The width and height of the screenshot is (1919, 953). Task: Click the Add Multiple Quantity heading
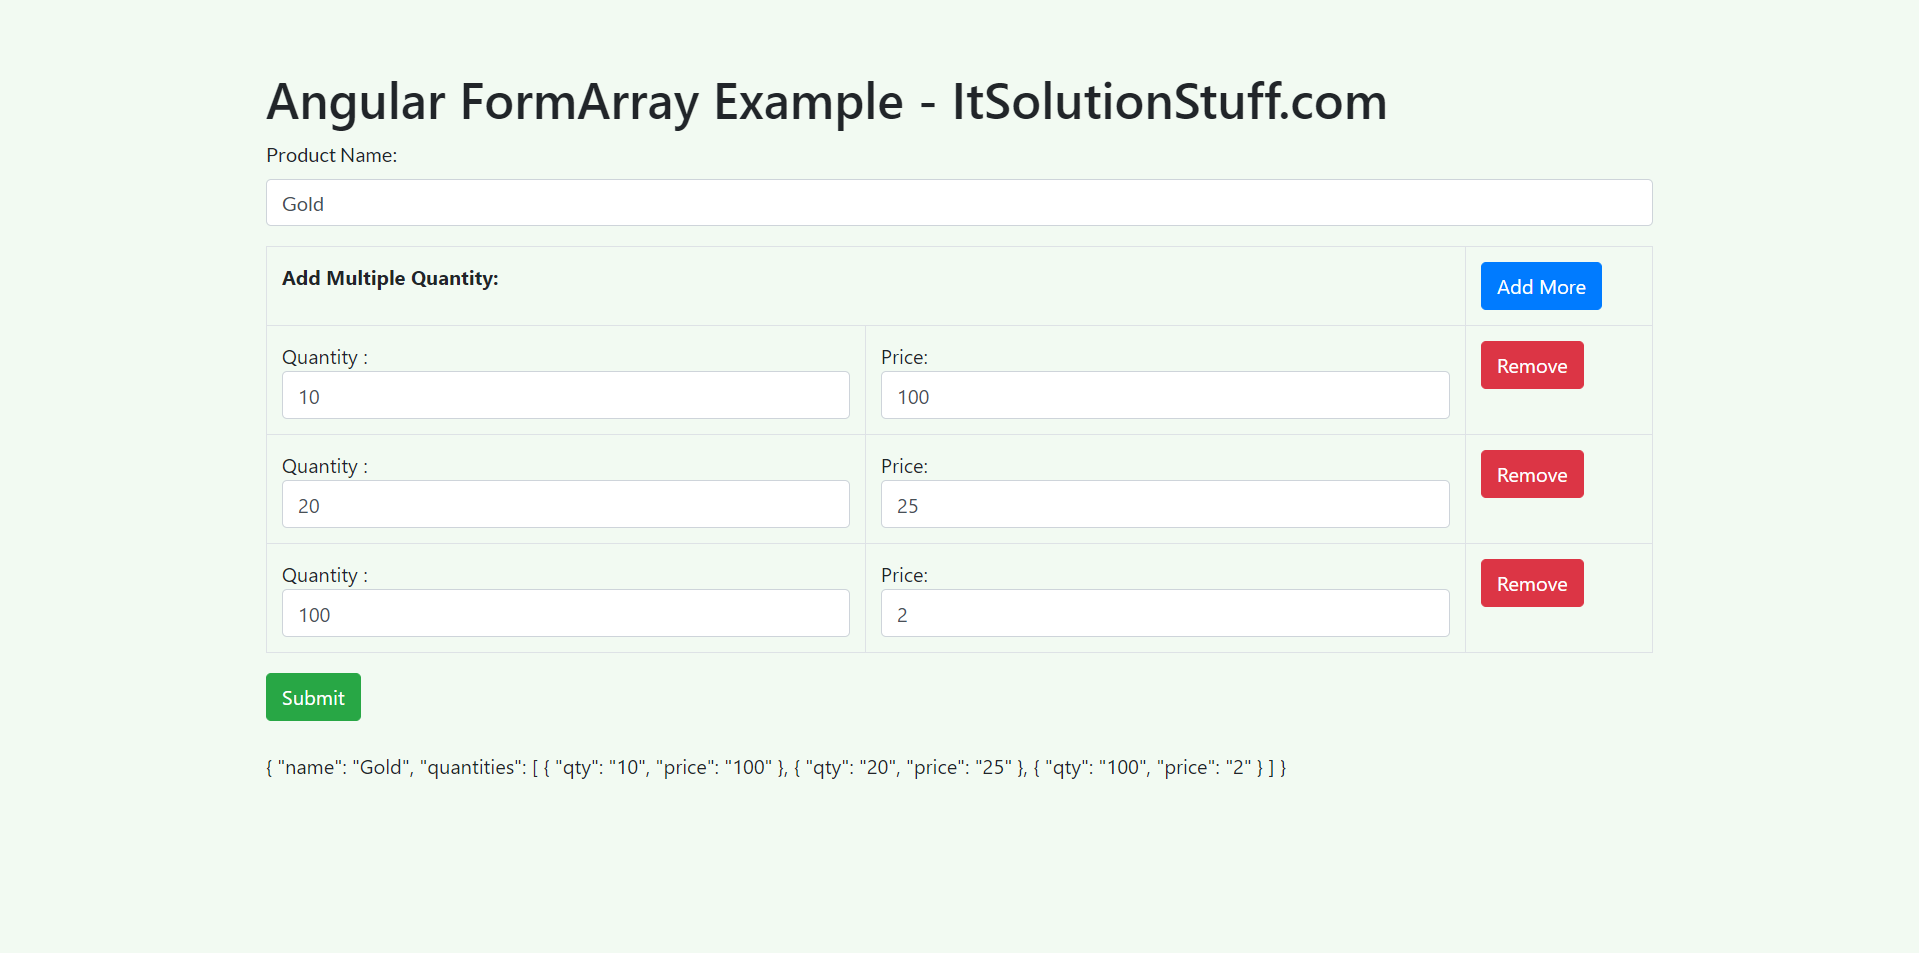(x=390, y=278)
